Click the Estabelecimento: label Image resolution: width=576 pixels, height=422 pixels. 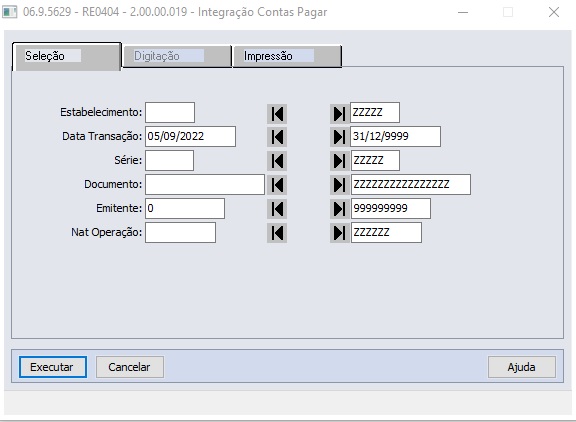coord(101,112)
